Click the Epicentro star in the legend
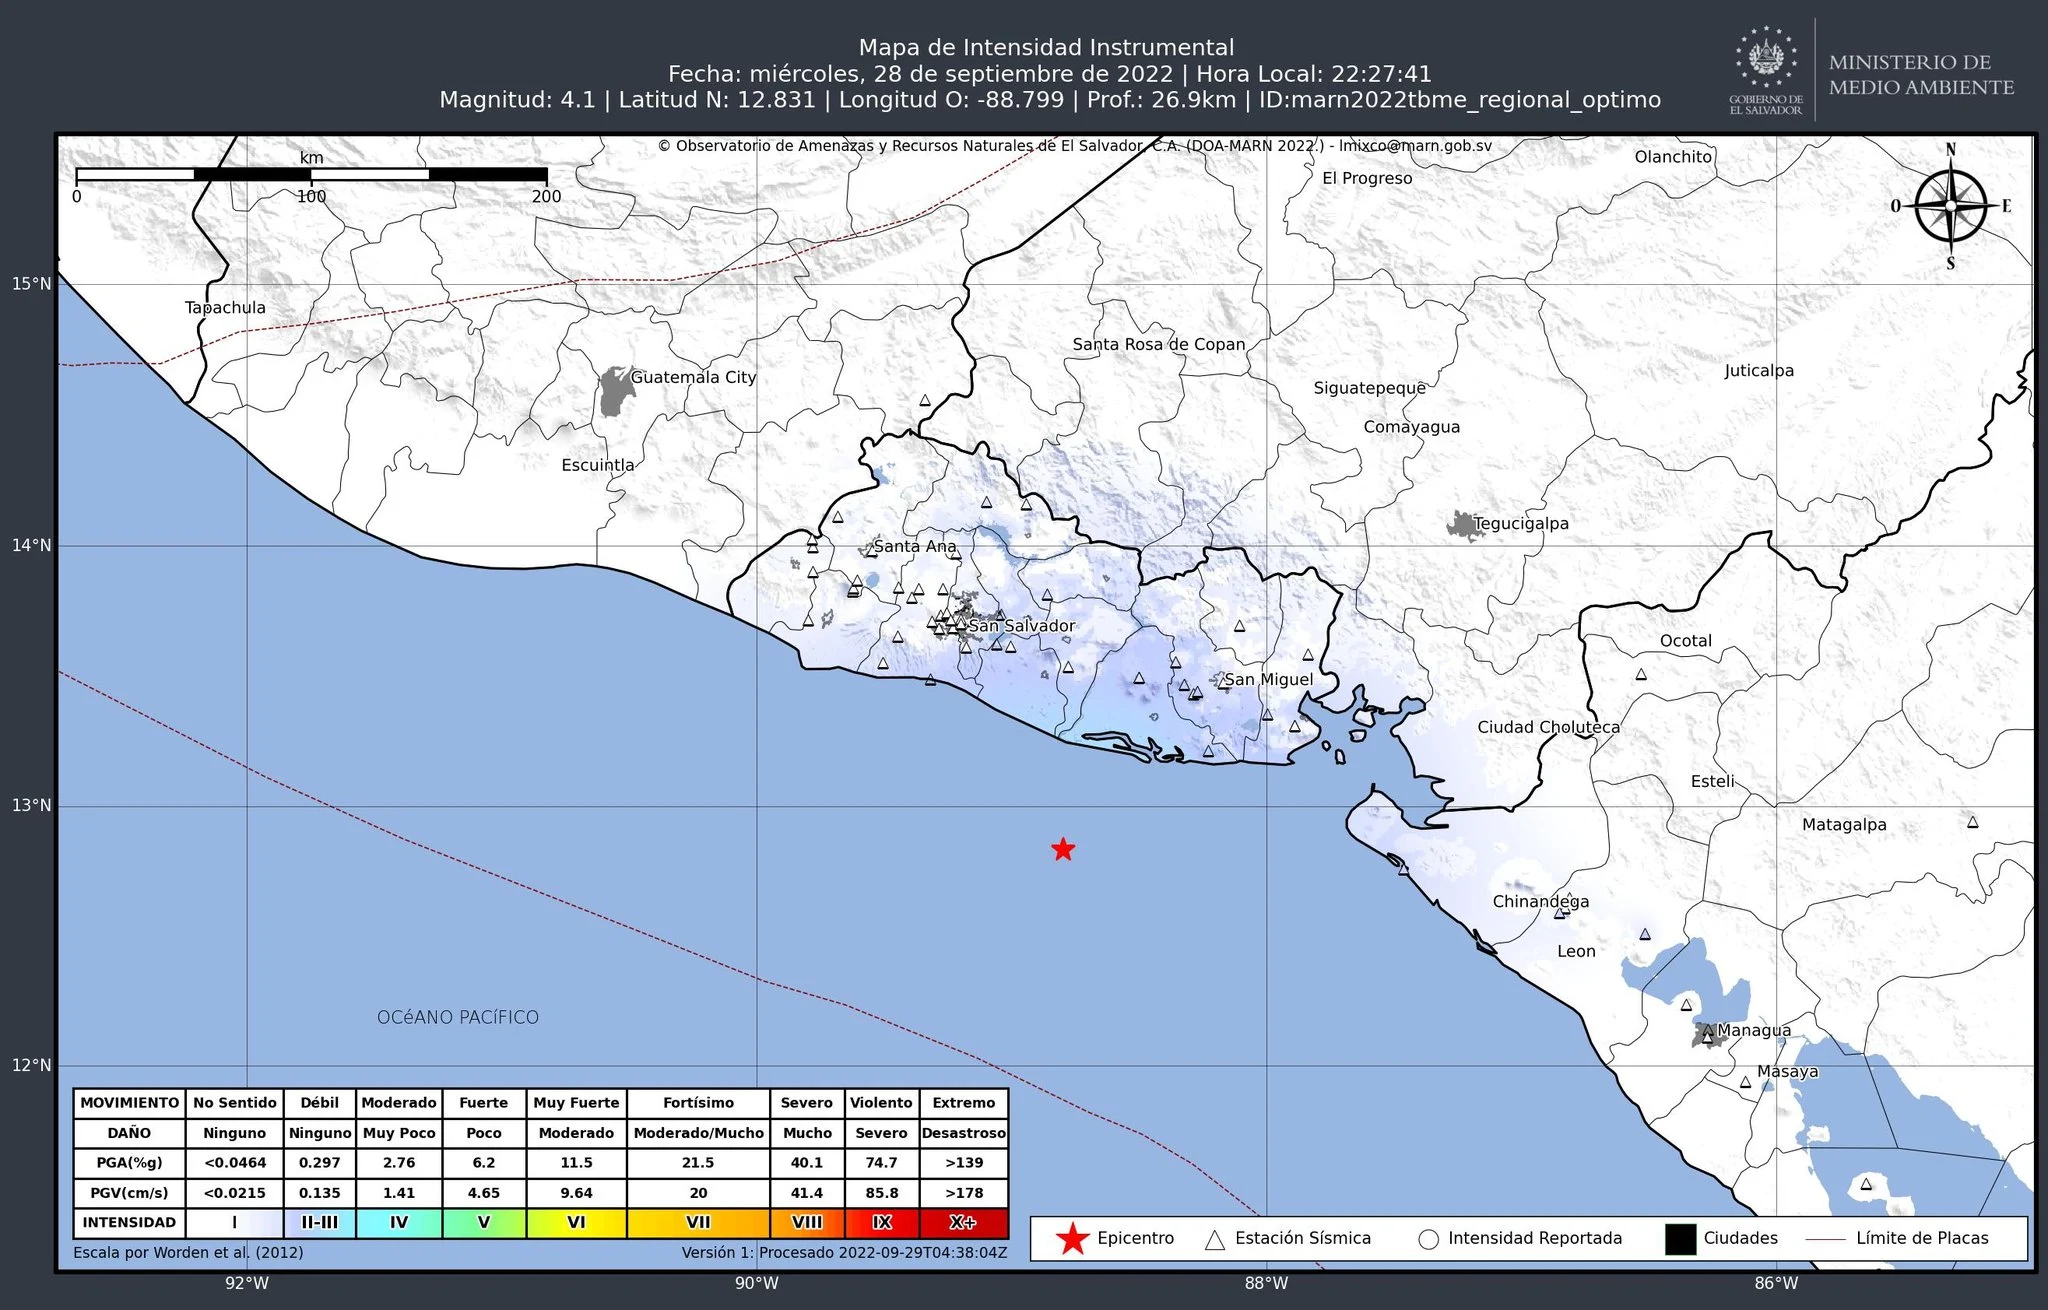Screen dimensions: 2048x1310 coord(1072,1239)
